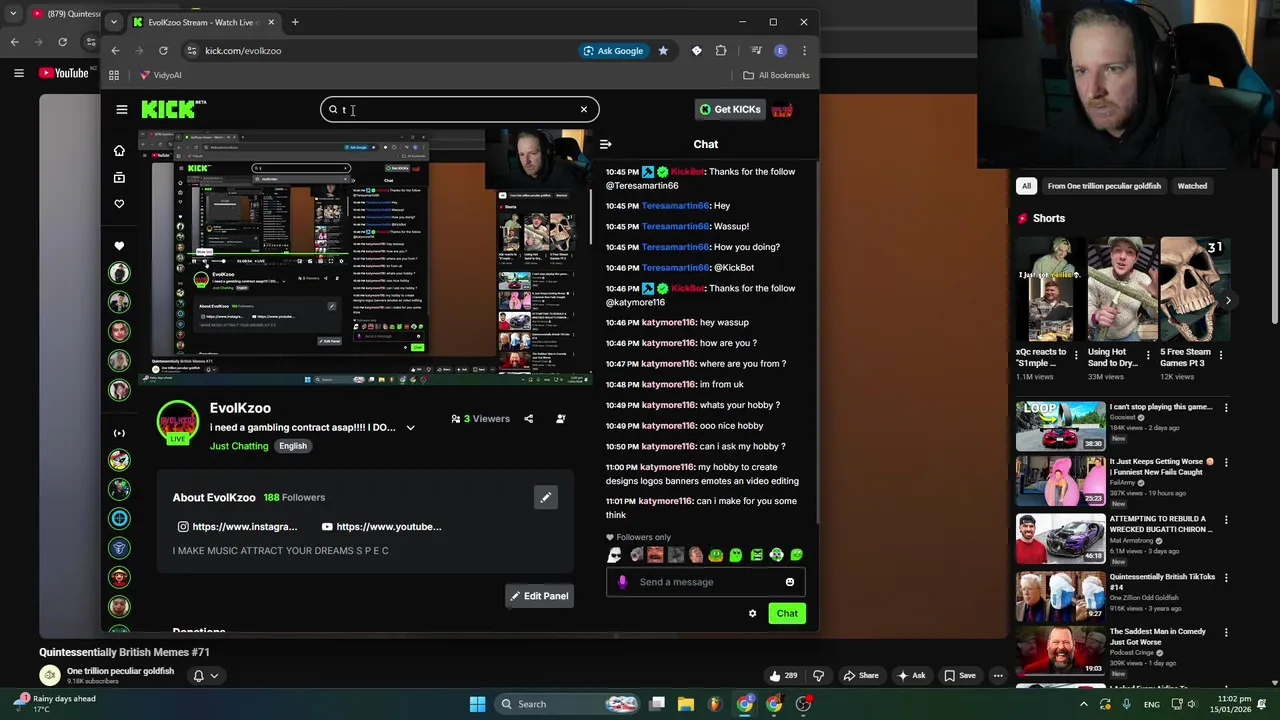
Task: Open Get KICKs button
Action: [x=730, y=109]
